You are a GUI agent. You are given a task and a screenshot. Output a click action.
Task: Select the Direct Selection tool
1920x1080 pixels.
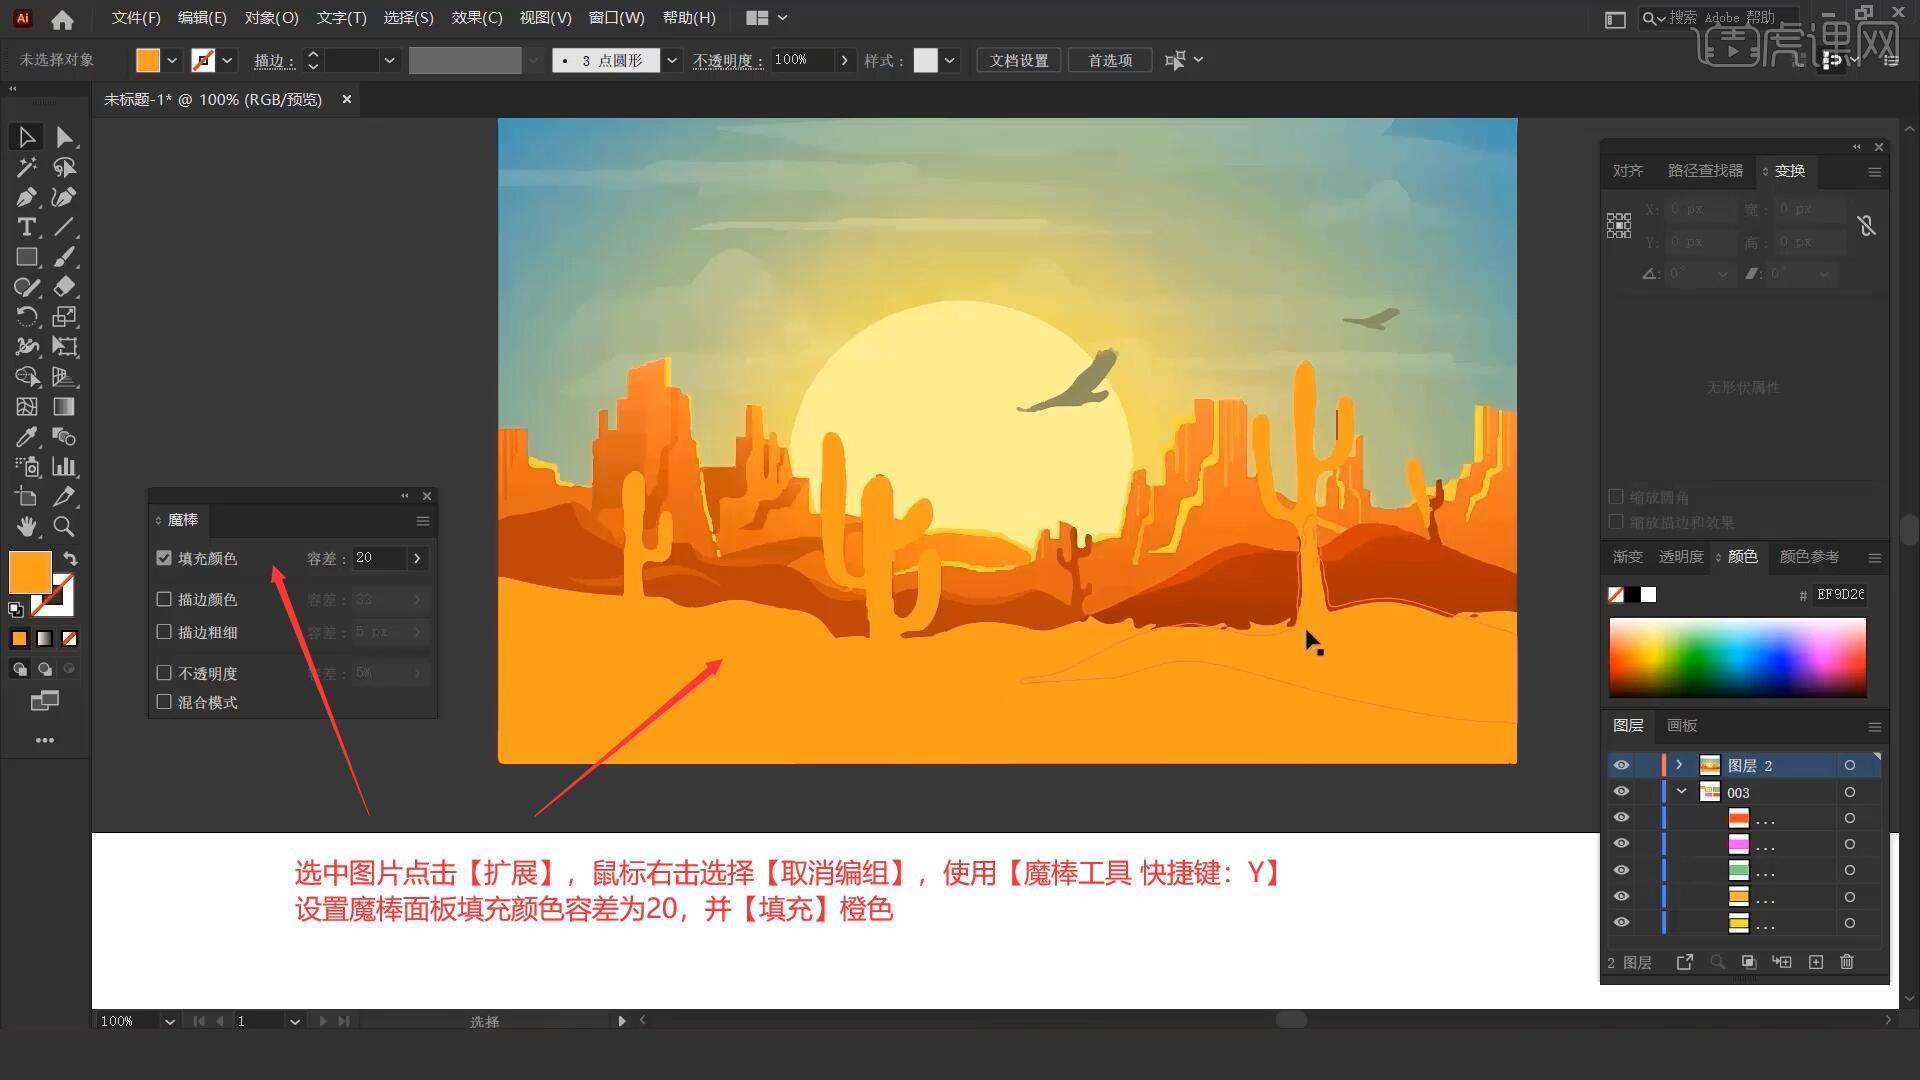coord(63,136)
